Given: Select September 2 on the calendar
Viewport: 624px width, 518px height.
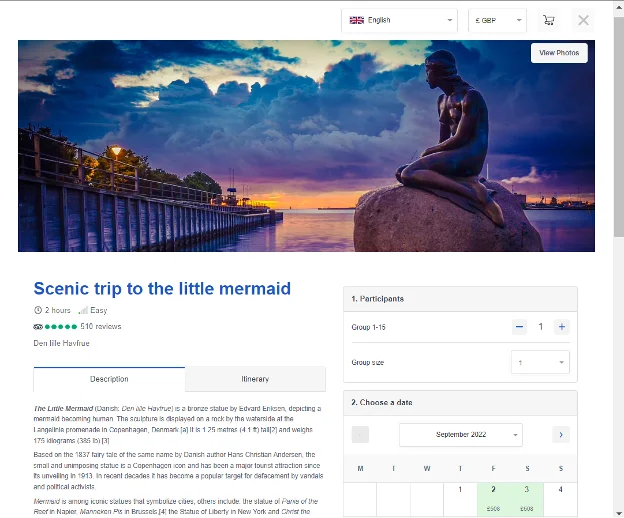Looking at the screenshot, I should click(x=493, y=497).
